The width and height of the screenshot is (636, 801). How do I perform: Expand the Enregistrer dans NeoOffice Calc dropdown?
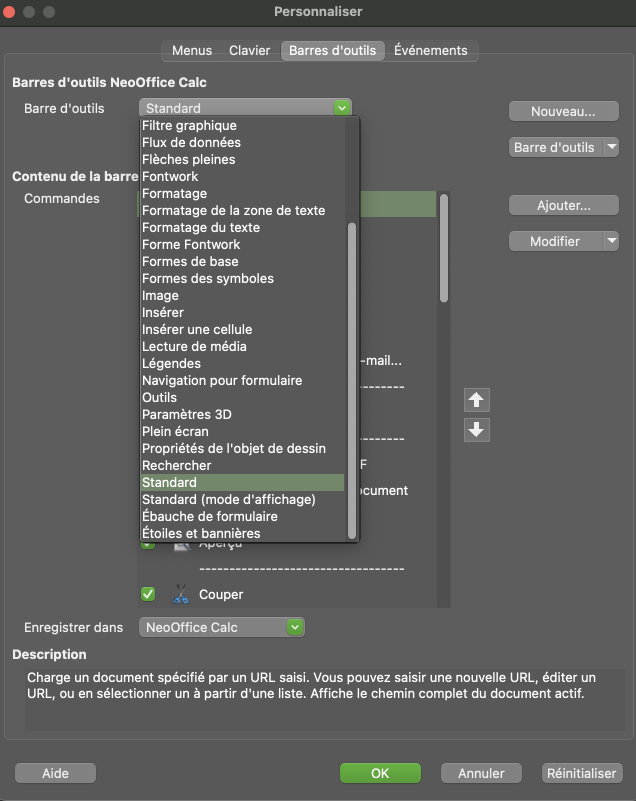[x=294, y=627]
